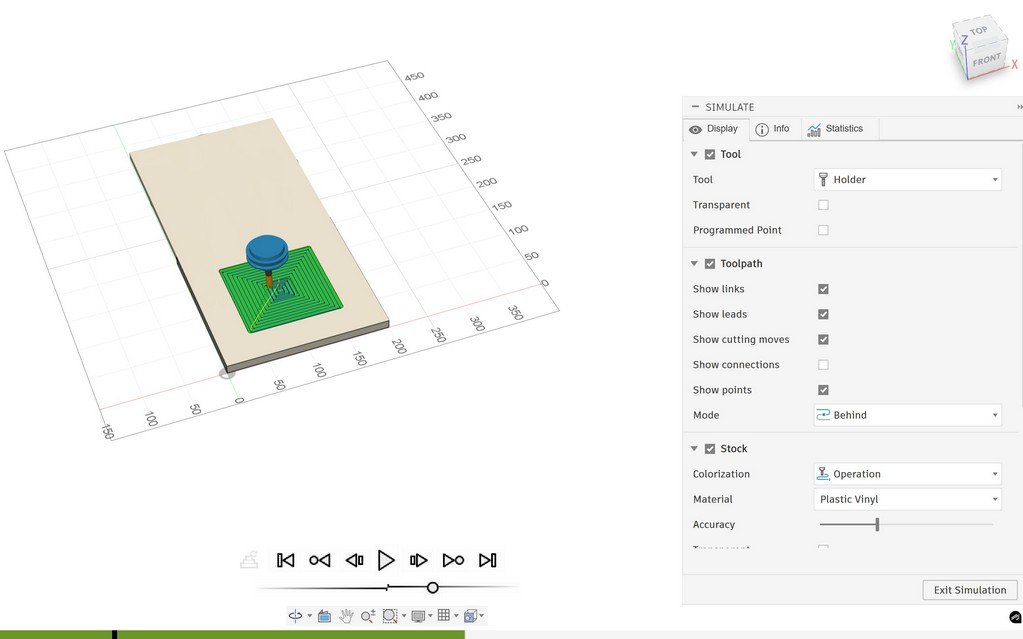
Task: Click the Operation colorization icon
Action: click(823, 474)
